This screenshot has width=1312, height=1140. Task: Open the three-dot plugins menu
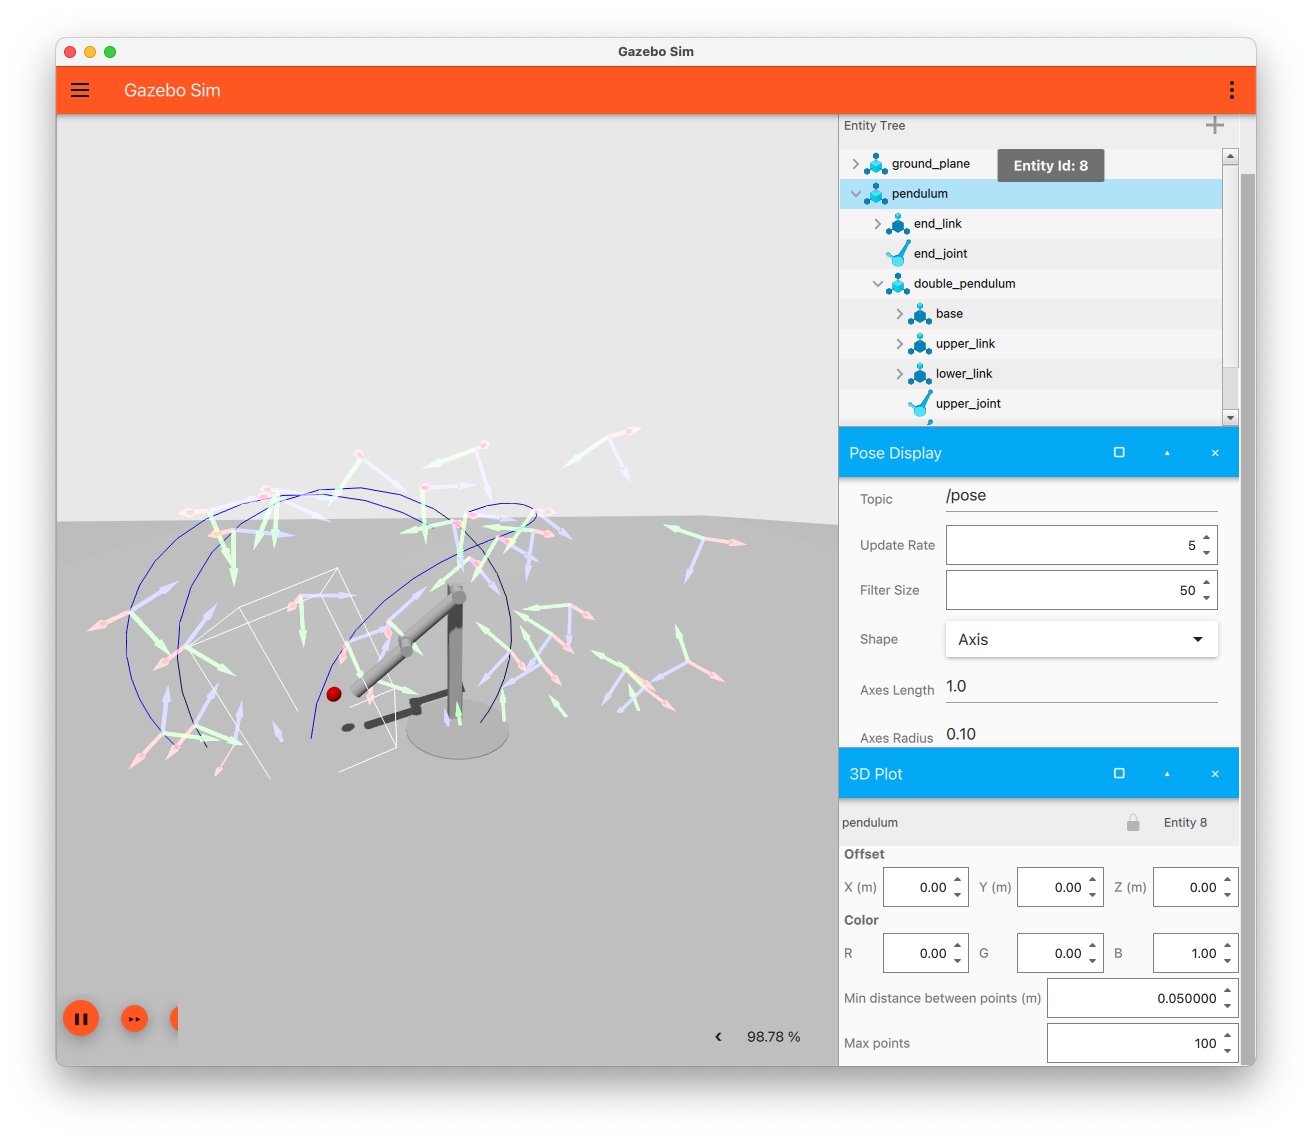point(1231,90)
